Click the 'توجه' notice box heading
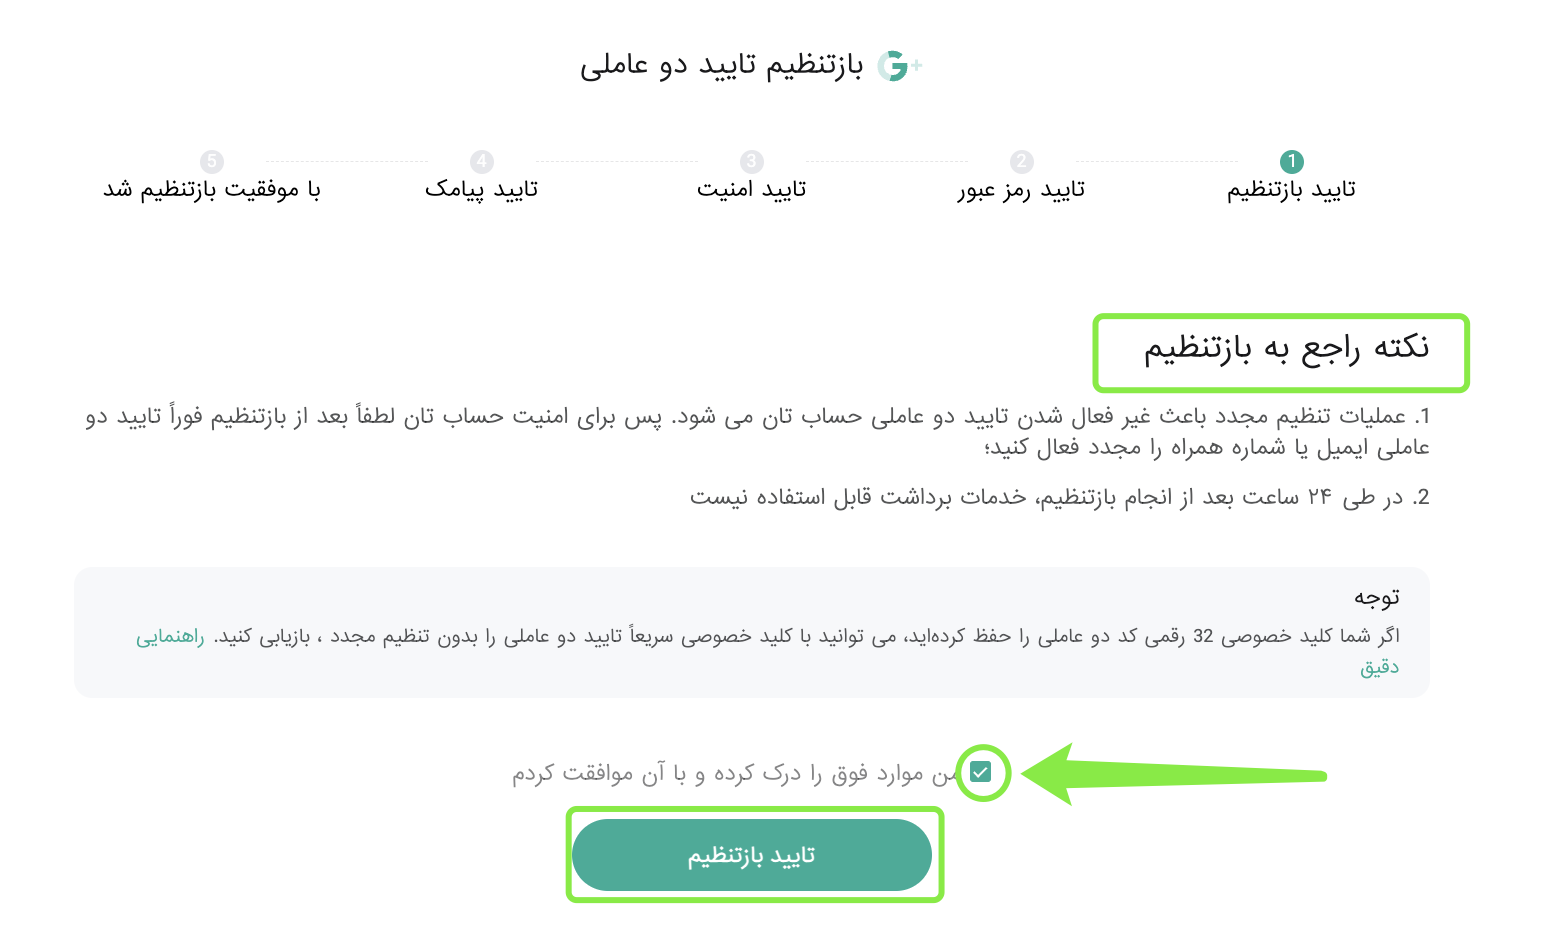Image resolution: width=1568 pixels, height=940 pixels. coord(1377,597)
